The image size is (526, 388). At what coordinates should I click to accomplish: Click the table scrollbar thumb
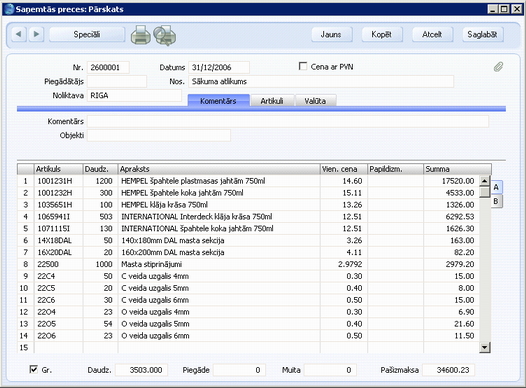tap(484, 192)
